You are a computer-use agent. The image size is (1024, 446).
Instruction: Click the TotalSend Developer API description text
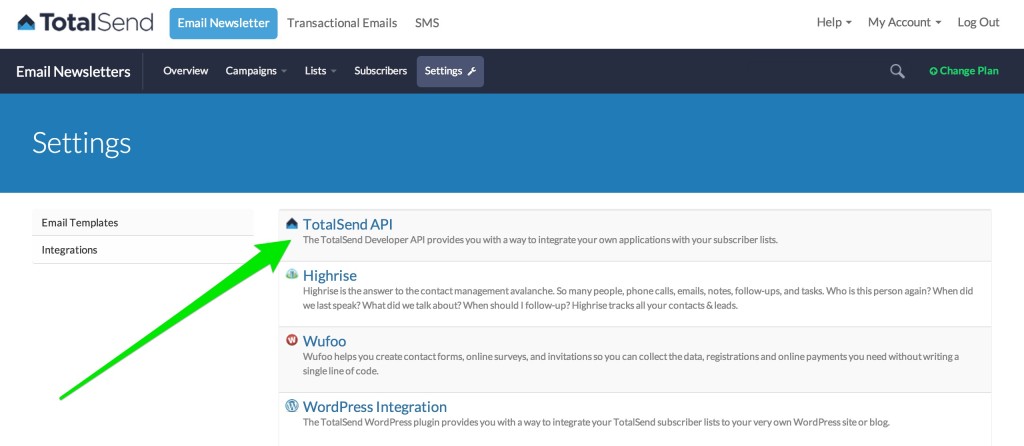click(540, 240)
